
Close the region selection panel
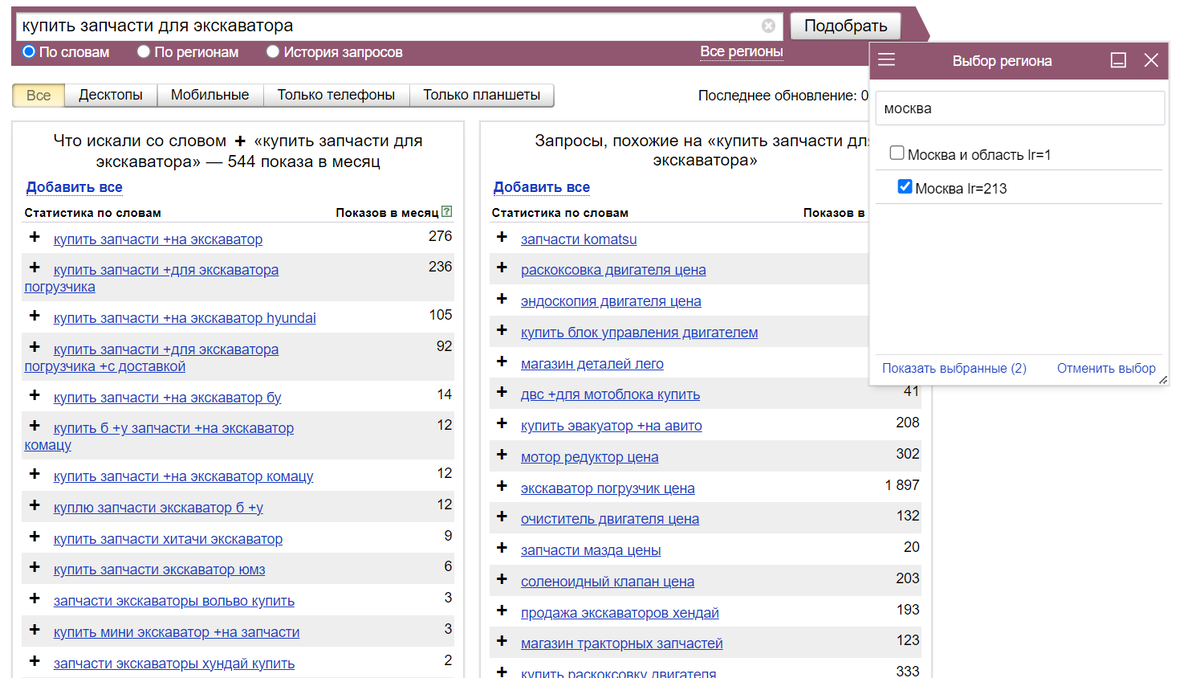tap(1151, 60)
